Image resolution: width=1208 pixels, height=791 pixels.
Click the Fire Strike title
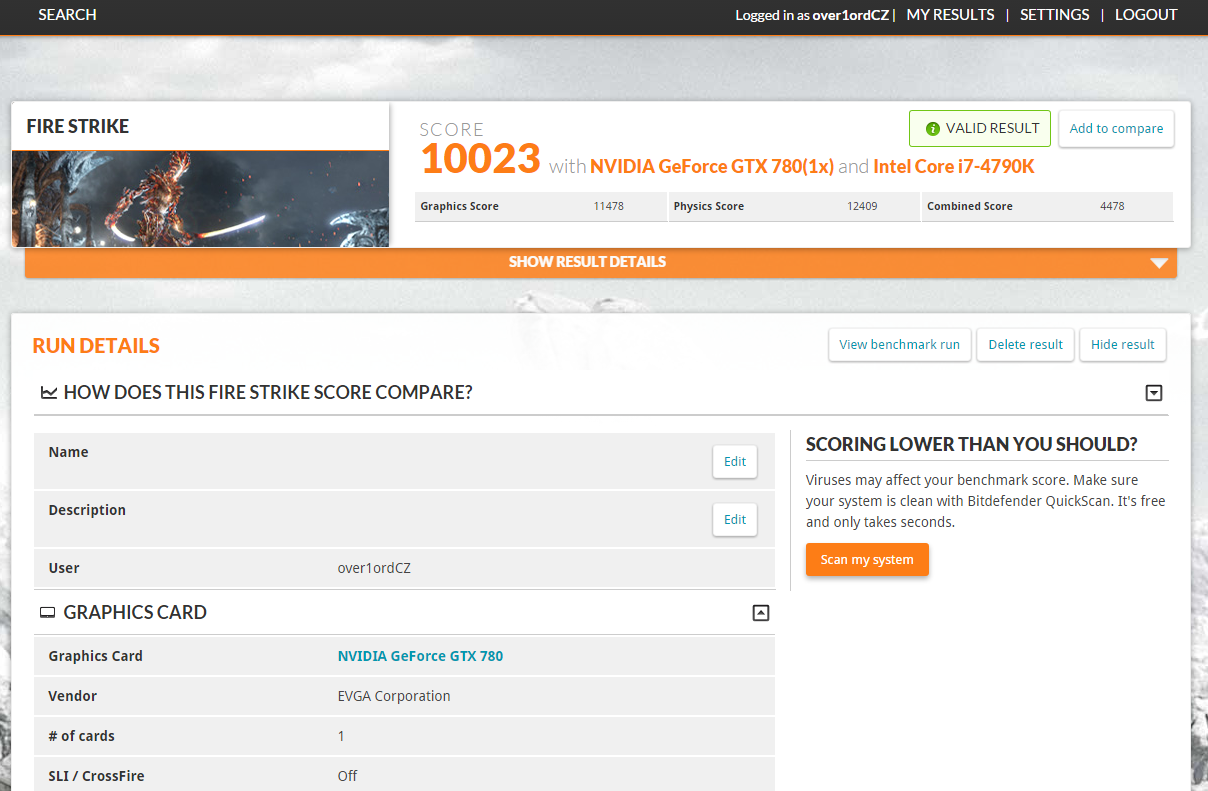point(78,126)
